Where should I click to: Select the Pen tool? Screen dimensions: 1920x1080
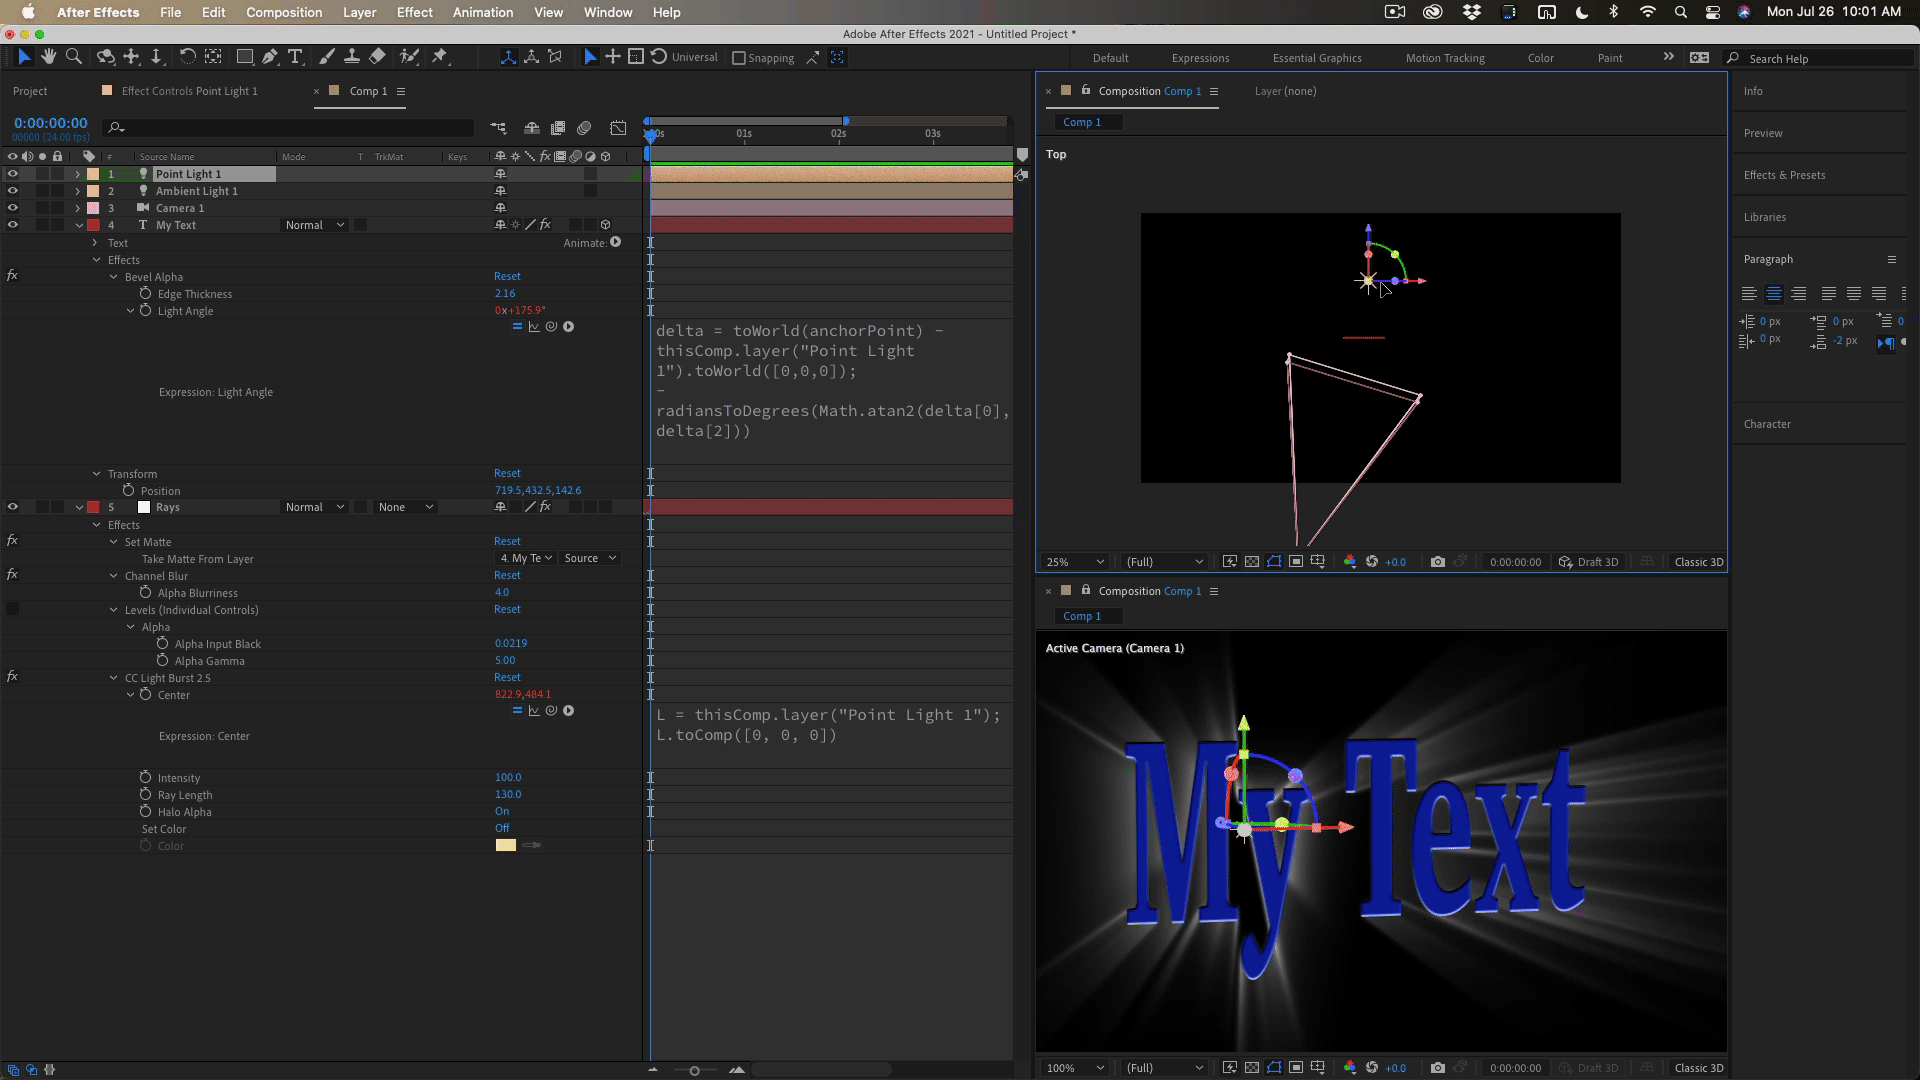coord(270,57)
